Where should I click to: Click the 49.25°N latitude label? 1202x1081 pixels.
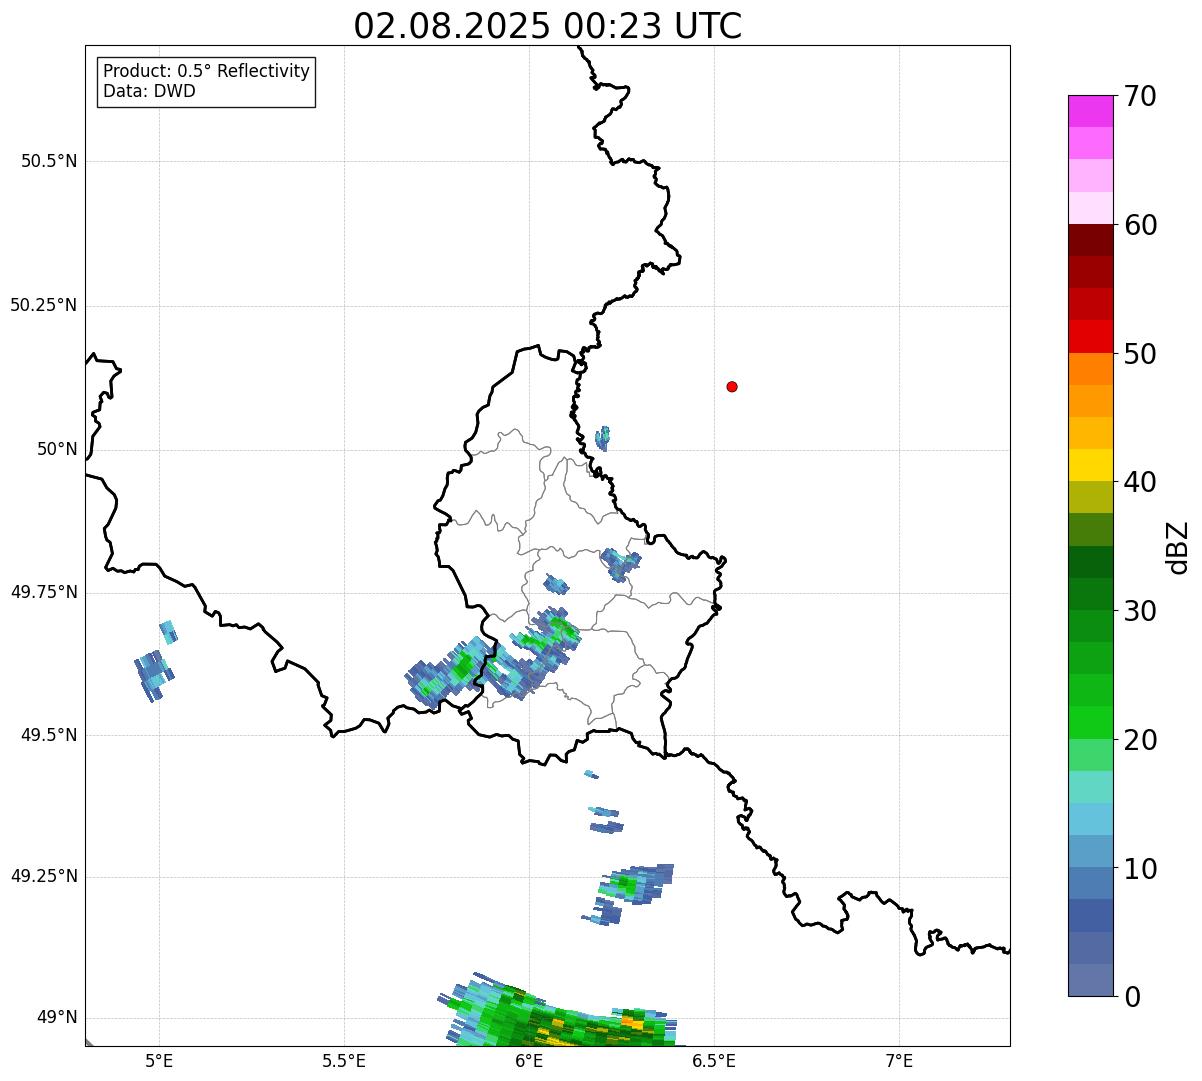[x=44, y=876]
